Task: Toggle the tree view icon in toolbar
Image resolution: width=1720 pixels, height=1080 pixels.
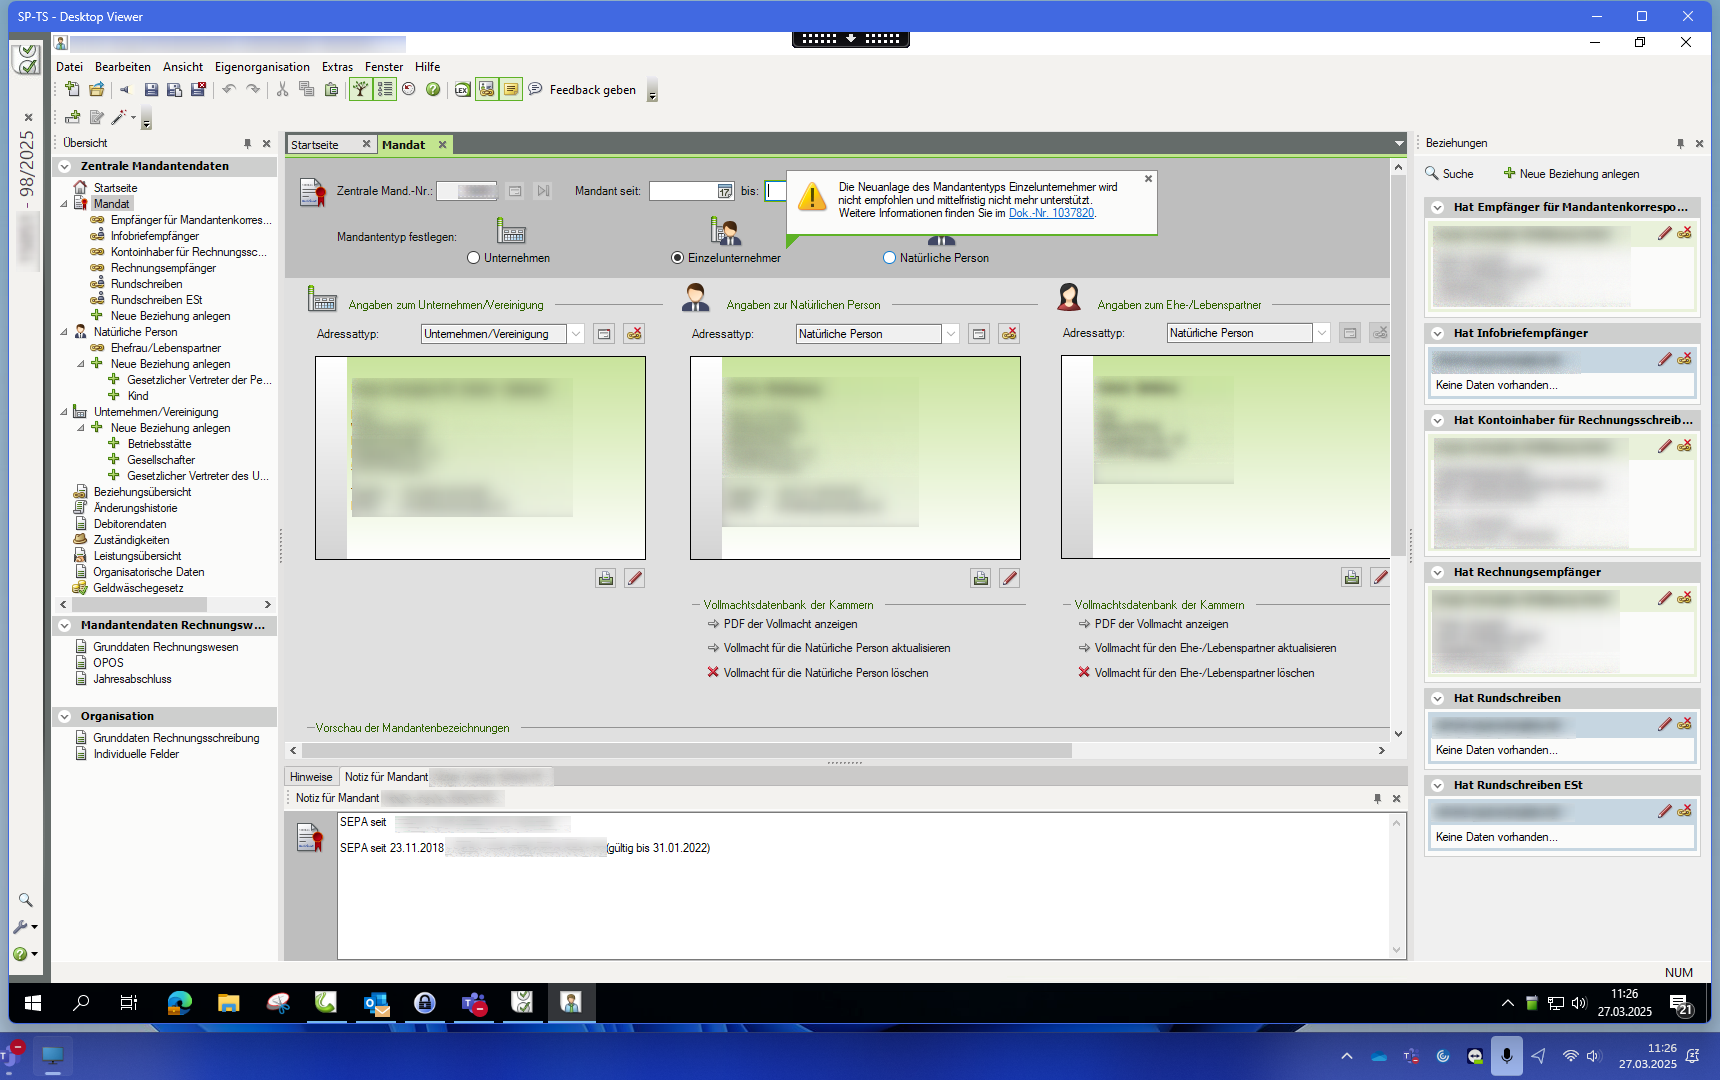Action: tap(360, 90)
